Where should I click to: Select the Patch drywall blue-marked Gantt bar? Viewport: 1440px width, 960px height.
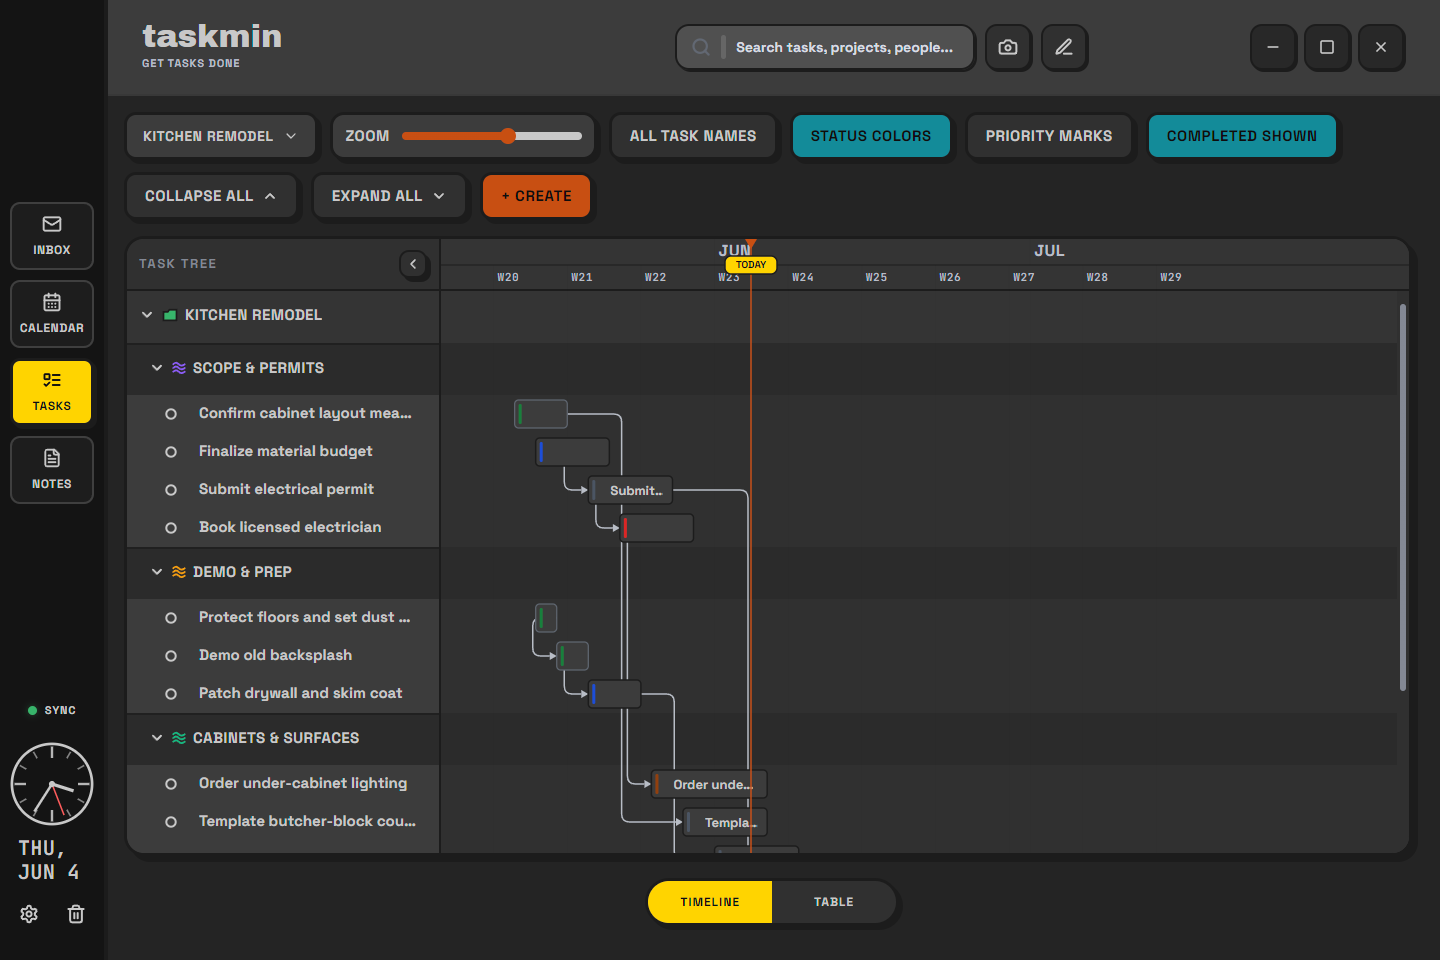615,694
